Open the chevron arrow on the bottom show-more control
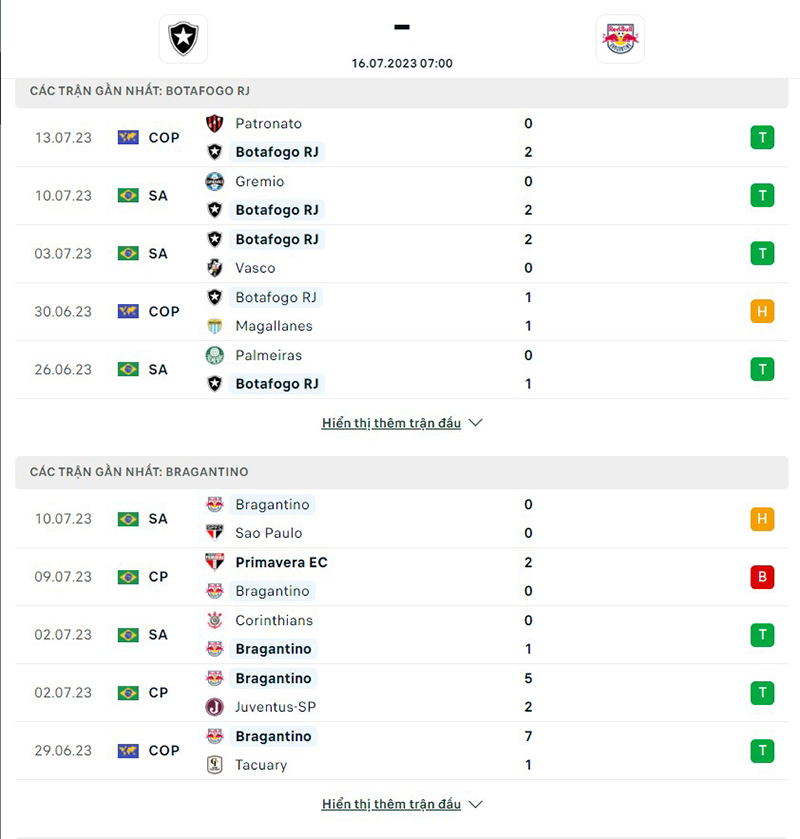 pos(475,803)
